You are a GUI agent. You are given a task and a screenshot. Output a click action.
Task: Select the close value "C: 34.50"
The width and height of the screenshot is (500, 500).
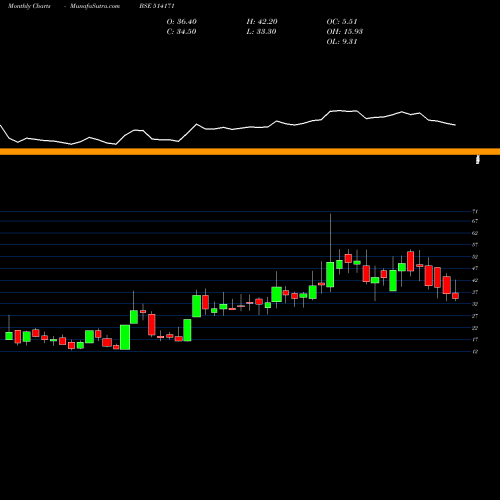181,32
